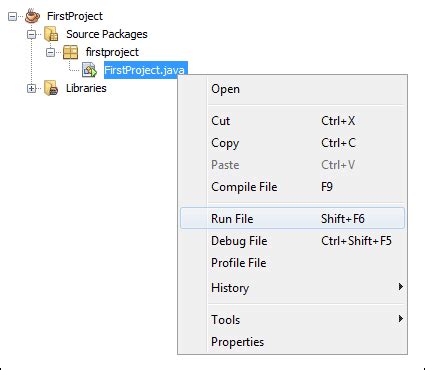
Task: Click the Libraries folder icon
Action: [x=51, y=88]
